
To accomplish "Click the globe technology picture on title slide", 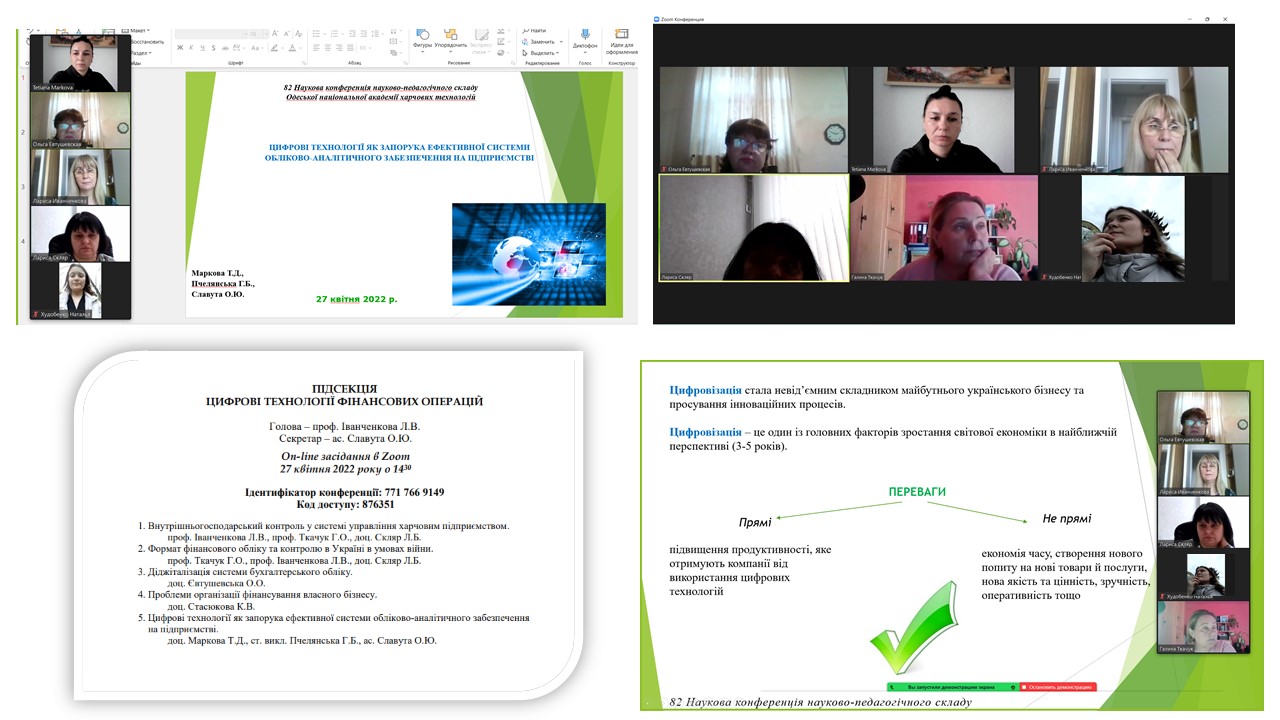I will tap(528, 253).
